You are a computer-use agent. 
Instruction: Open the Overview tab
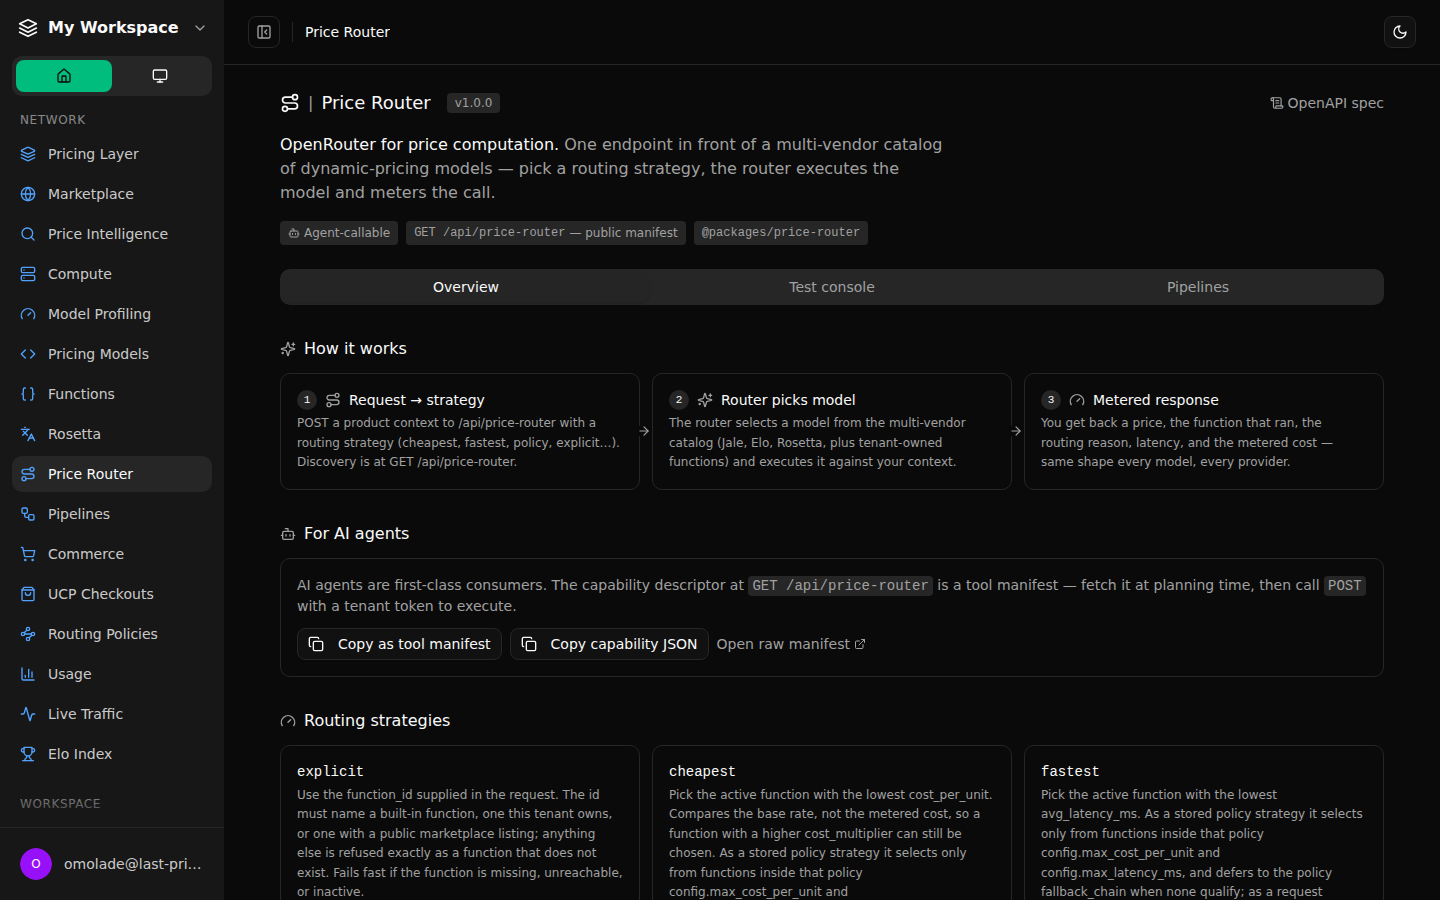[x=465, y=287]
